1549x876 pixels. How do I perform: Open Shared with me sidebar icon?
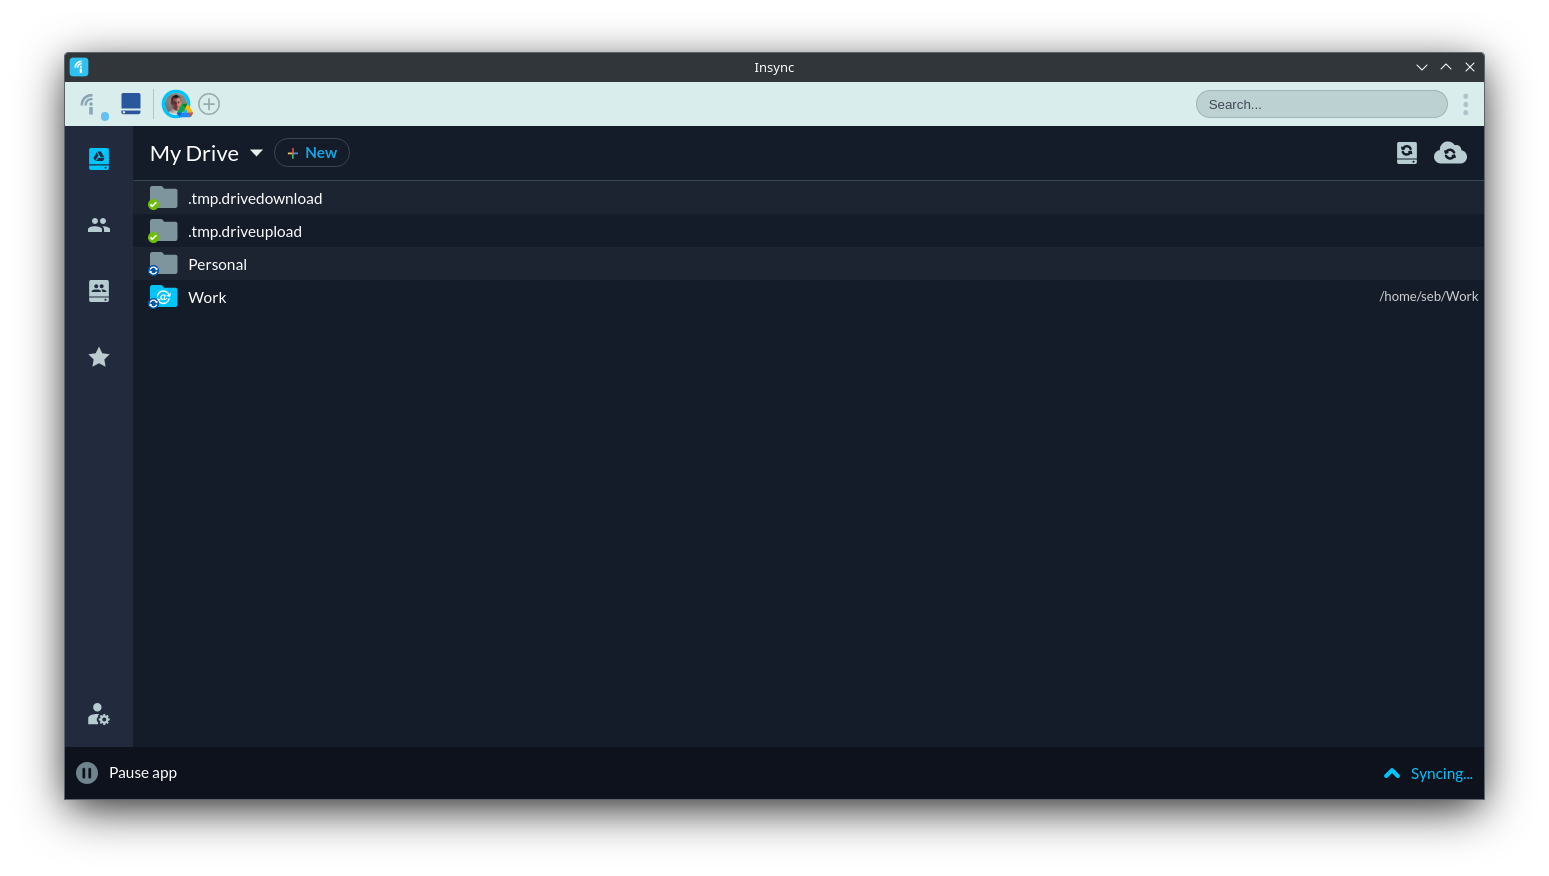pyautogui.click(x=99, y=225)
